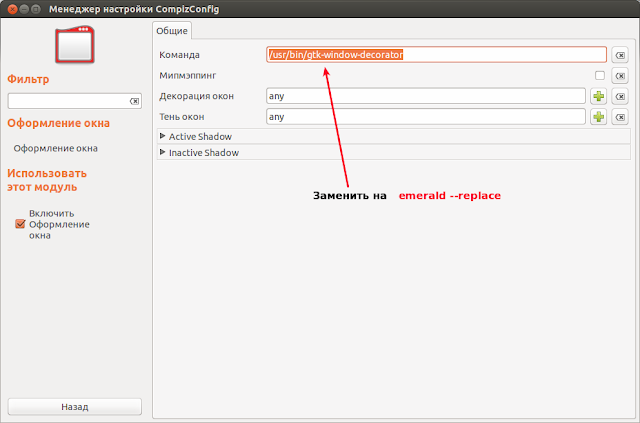Viewport: 640px width, 423px height.
Task: Close the CompizConfig window
Action: pos(13,9)
